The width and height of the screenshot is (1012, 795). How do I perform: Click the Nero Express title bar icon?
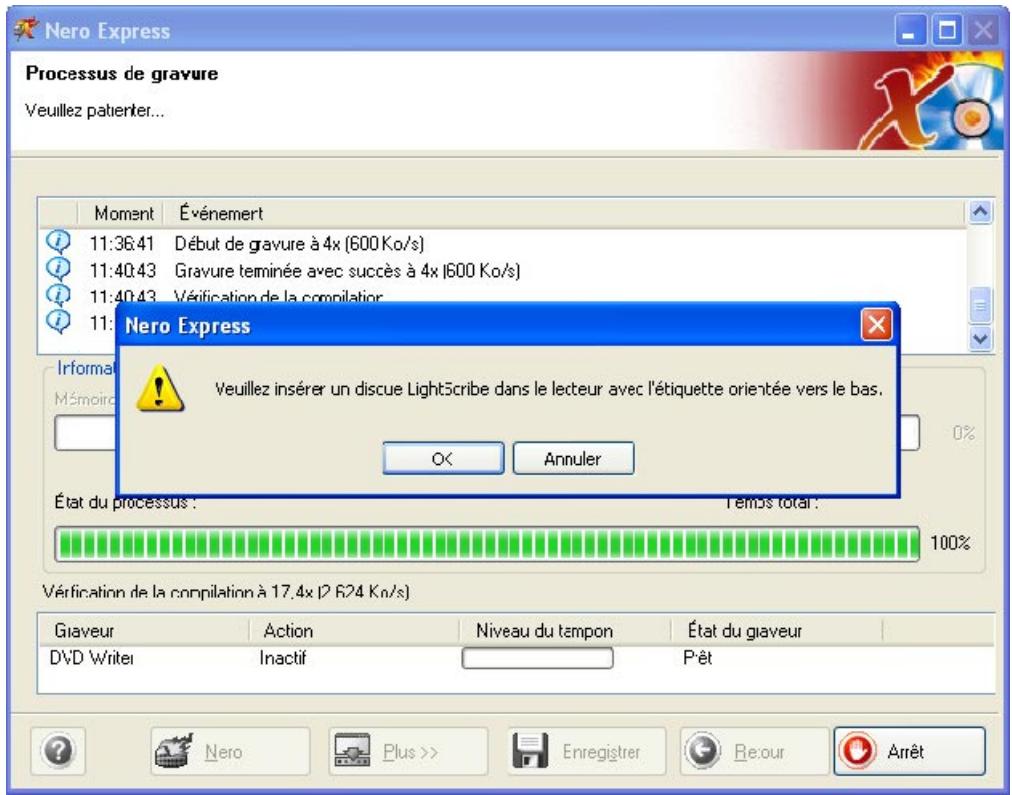[x=26, y=29]
